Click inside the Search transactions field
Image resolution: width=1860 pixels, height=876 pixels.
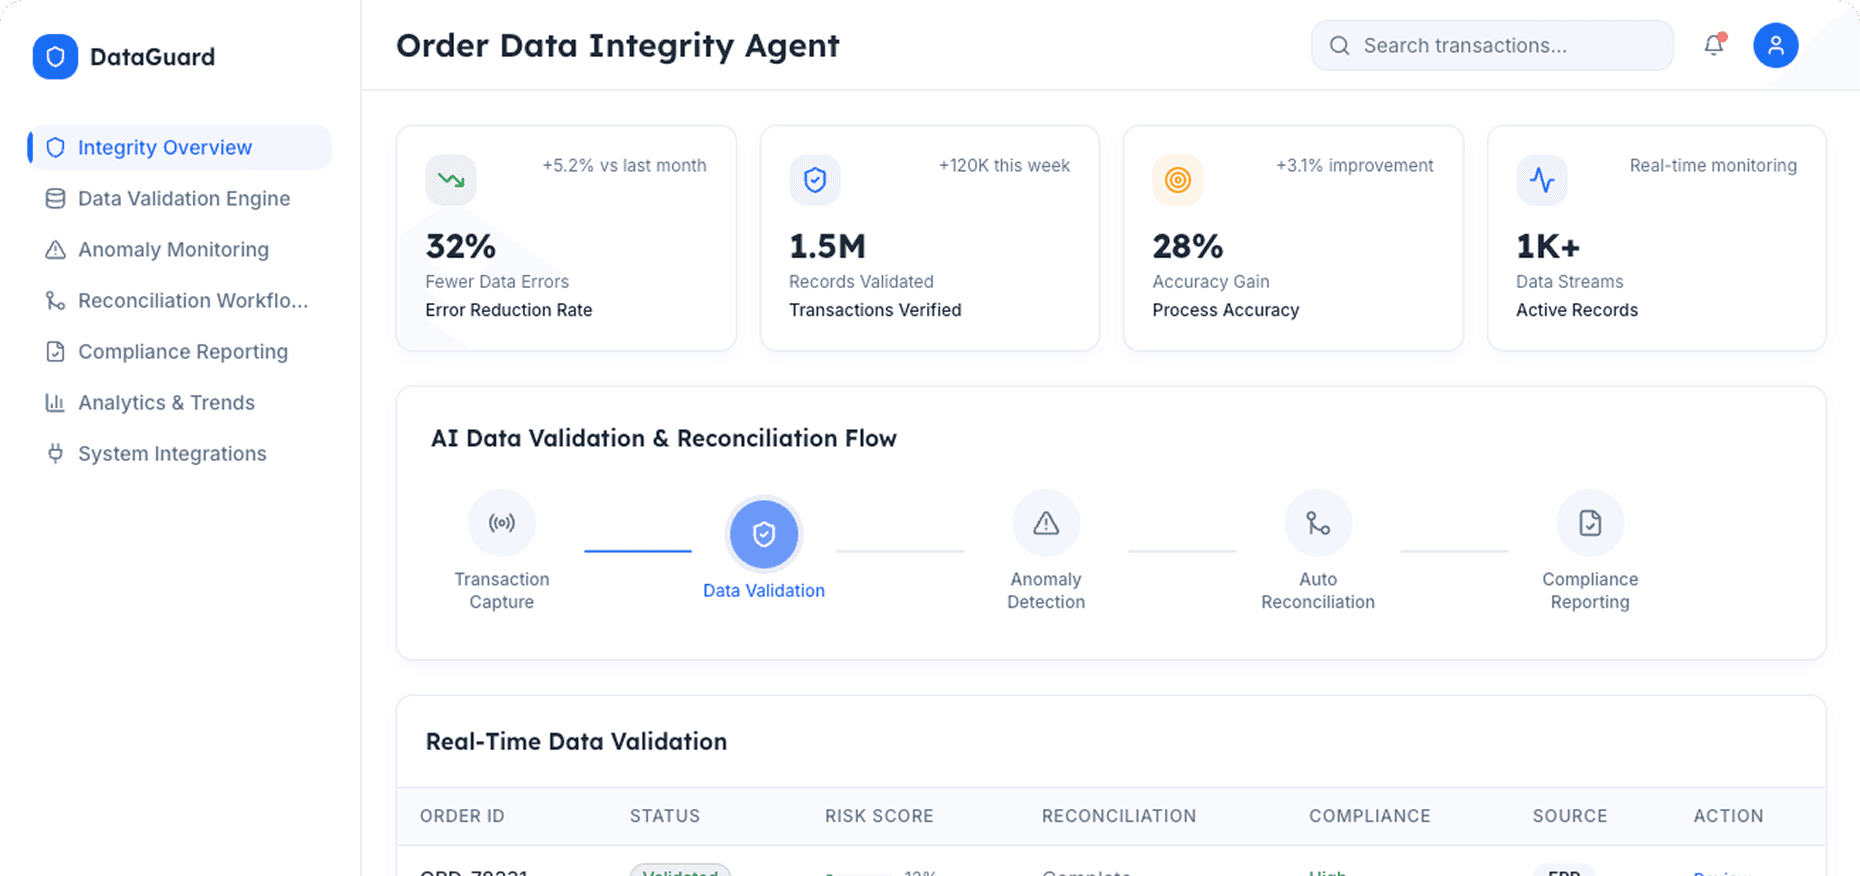tap(1490, 45)
